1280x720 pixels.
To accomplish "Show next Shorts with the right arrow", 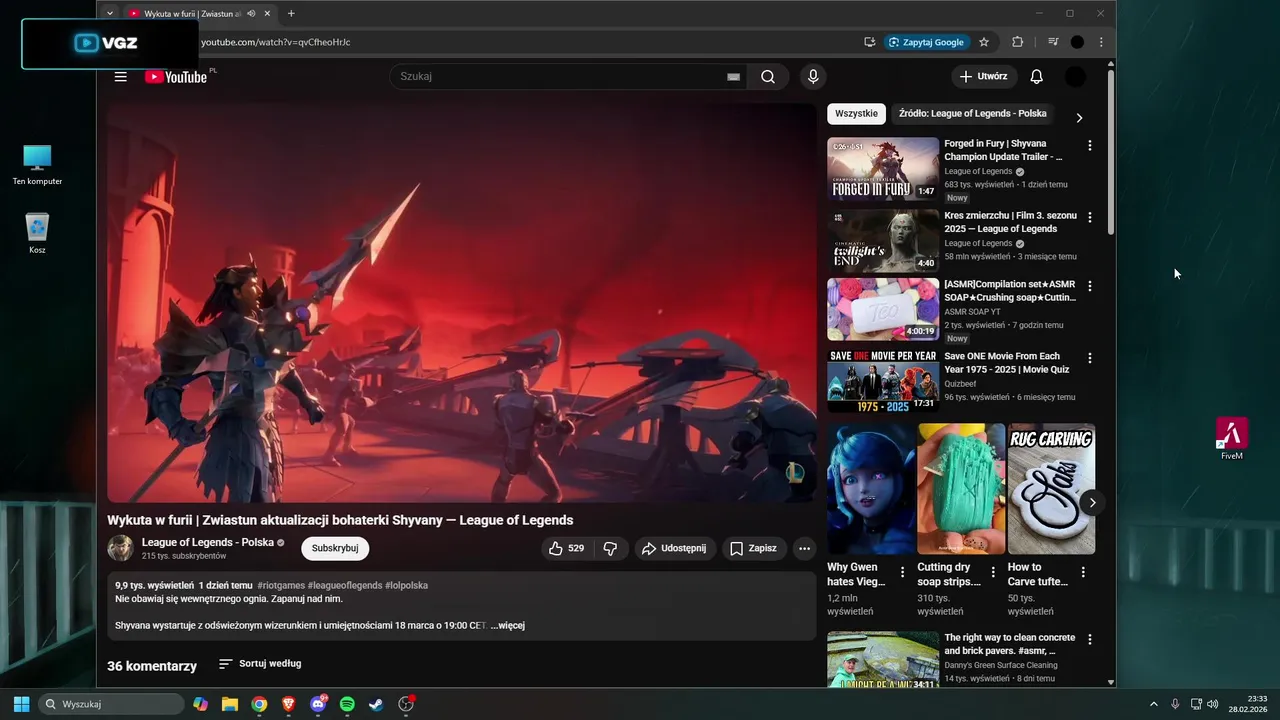I will (x=1092, y=503).
